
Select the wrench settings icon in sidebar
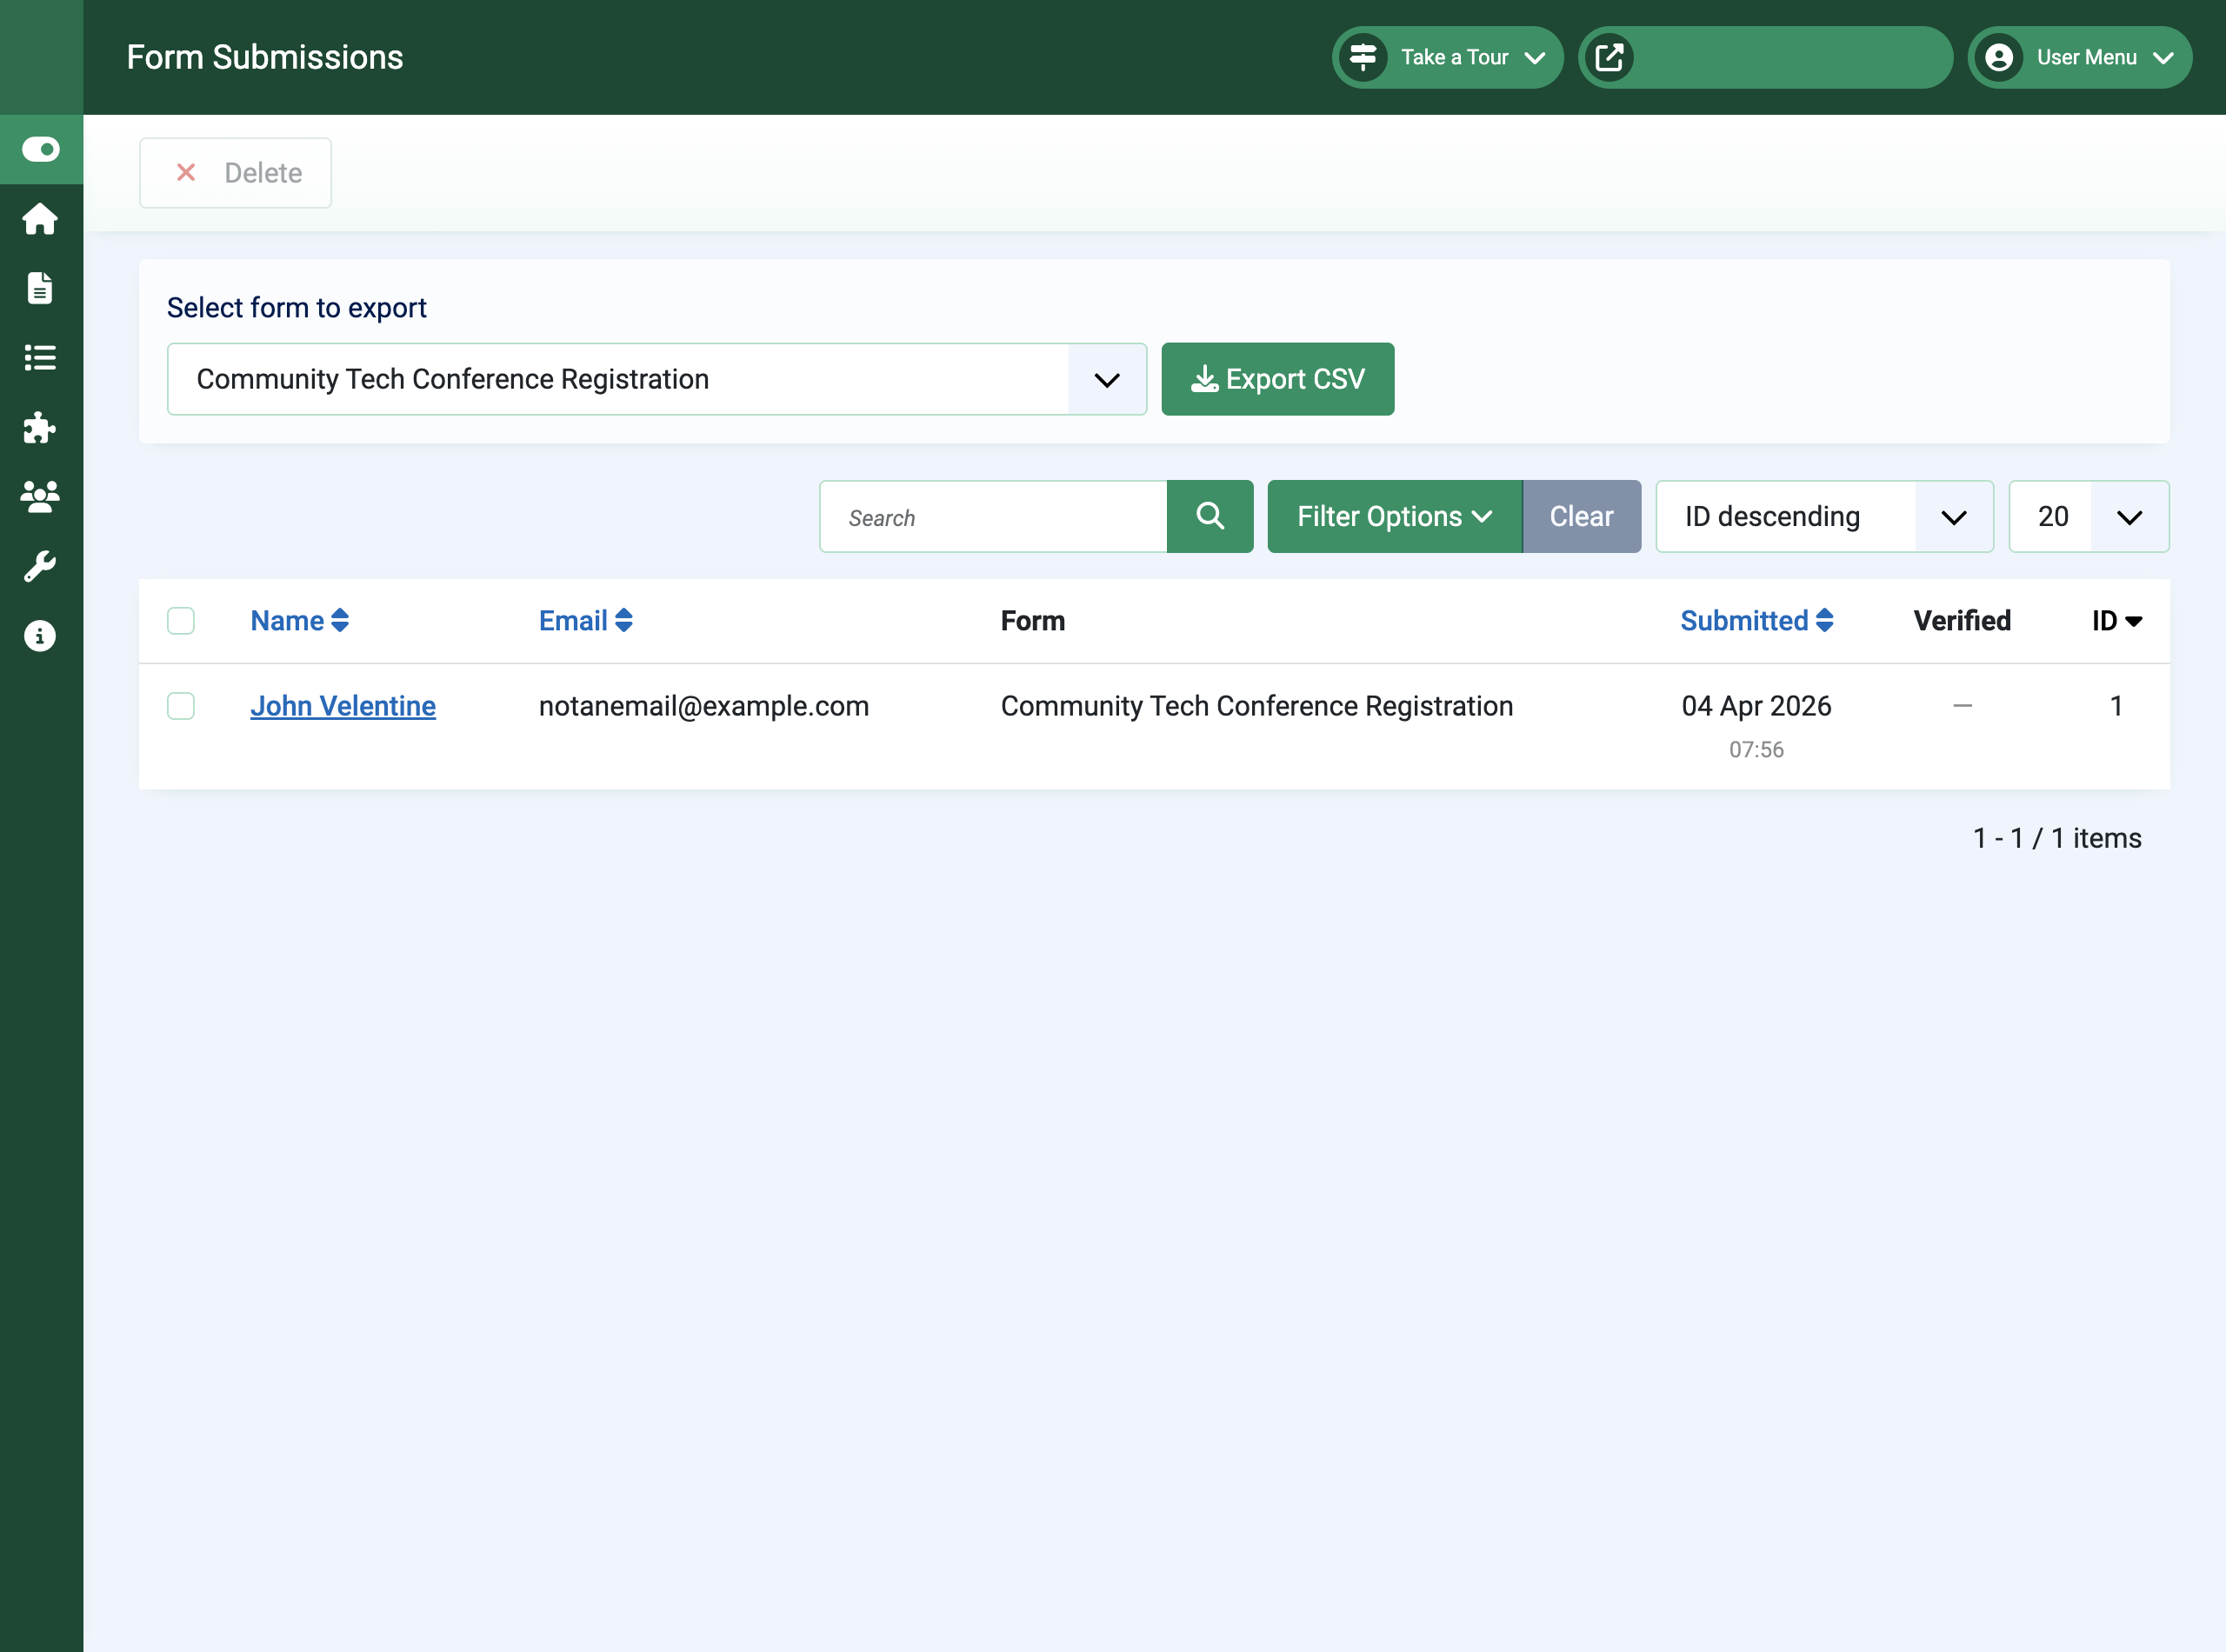click(x=41, y=566)
